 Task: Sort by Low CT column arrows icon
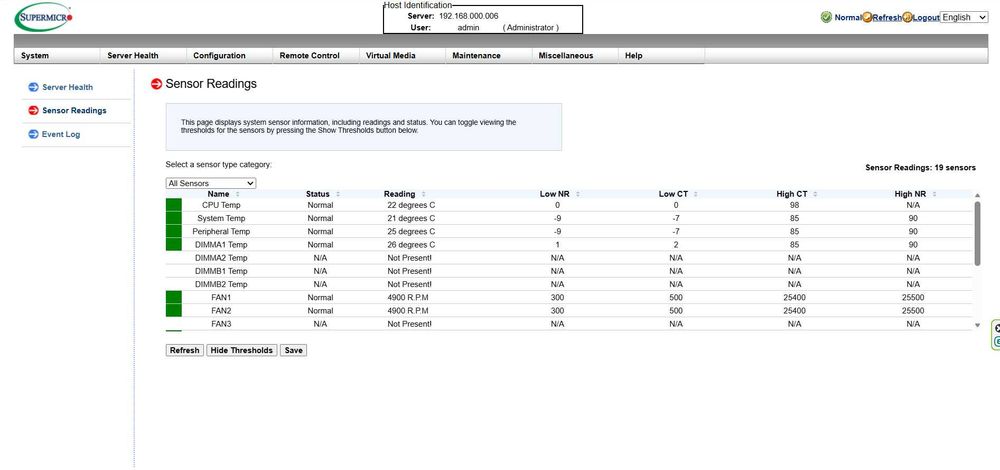click(x=696, y=194)
